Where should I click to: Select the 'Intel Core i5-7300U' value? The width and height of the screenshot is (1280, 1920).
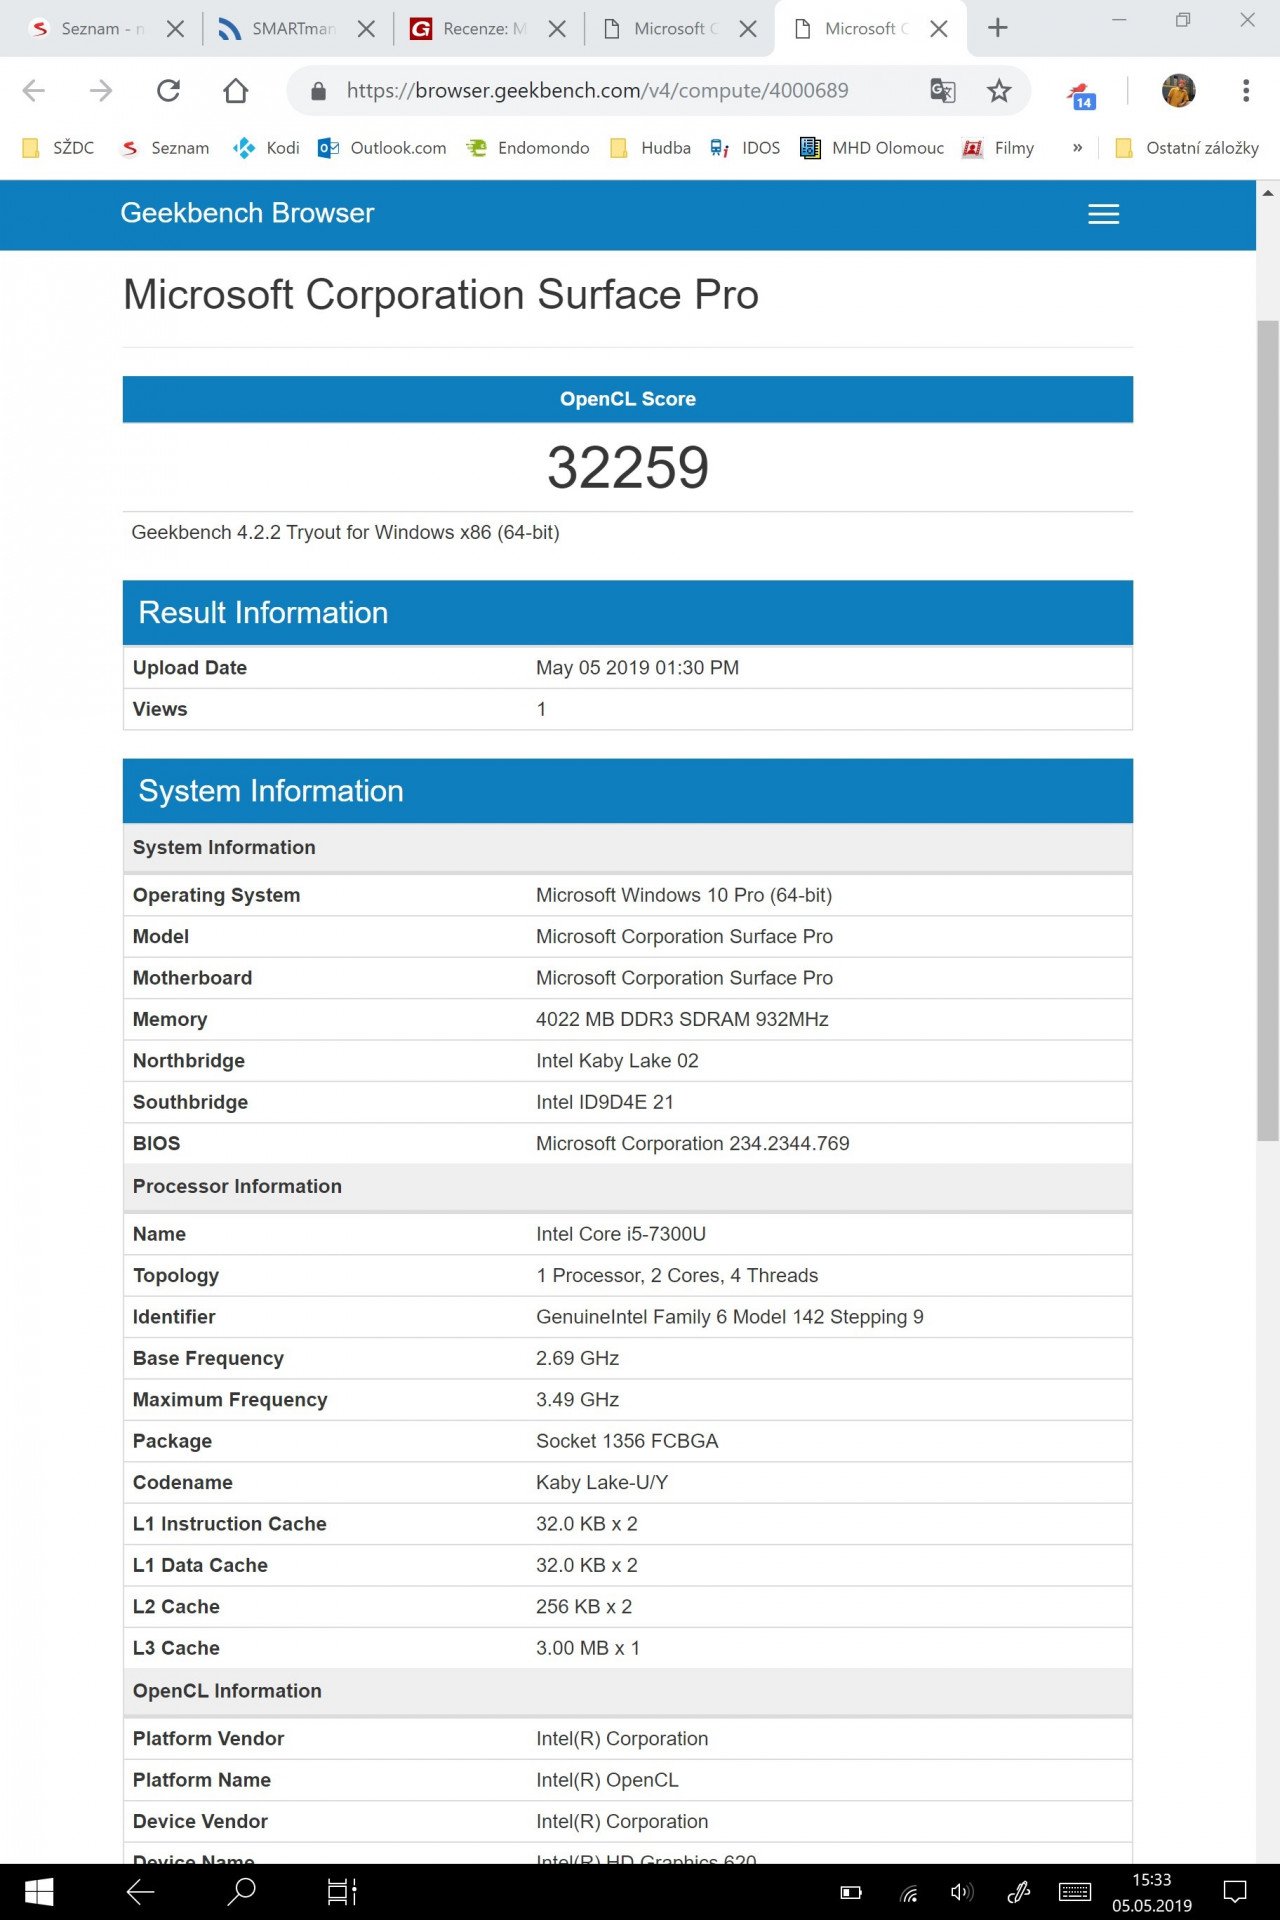[621, 1234]
